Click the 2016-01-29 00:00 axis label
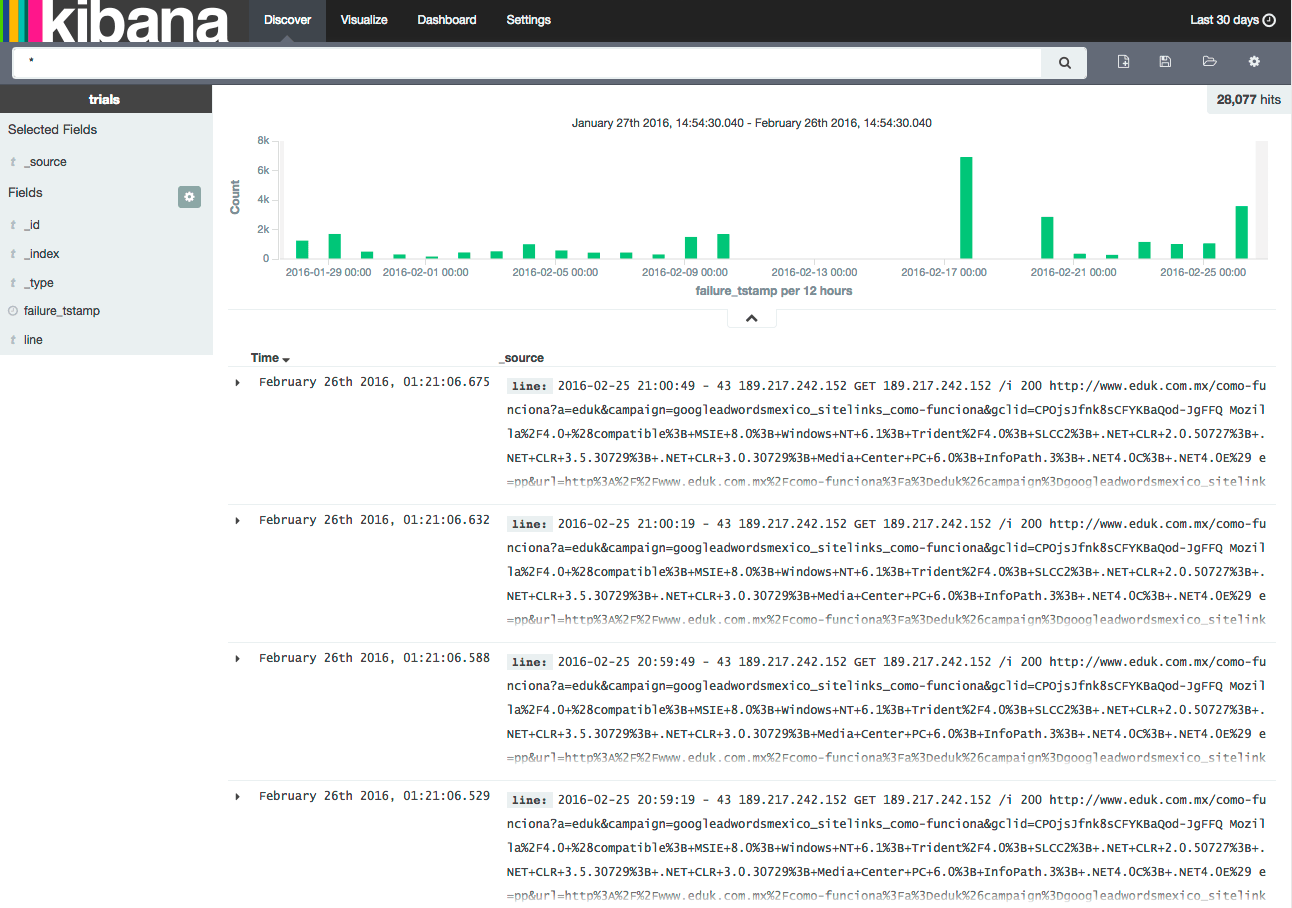This screenshot has height=908, width=1292. tap(328, 272)
